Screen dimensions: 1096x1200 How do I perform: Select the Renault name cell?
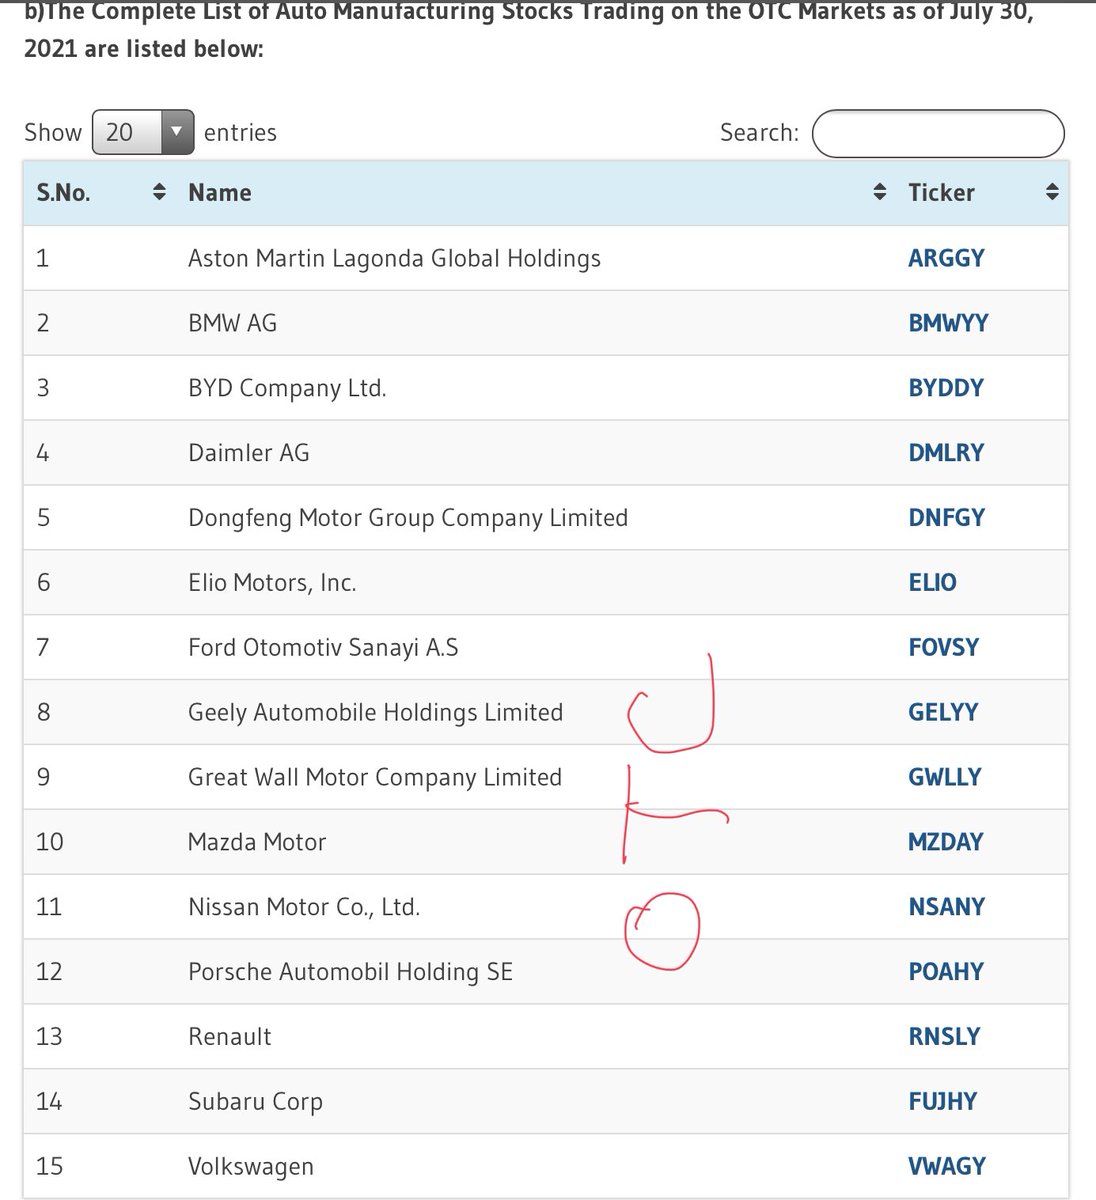230,1037
